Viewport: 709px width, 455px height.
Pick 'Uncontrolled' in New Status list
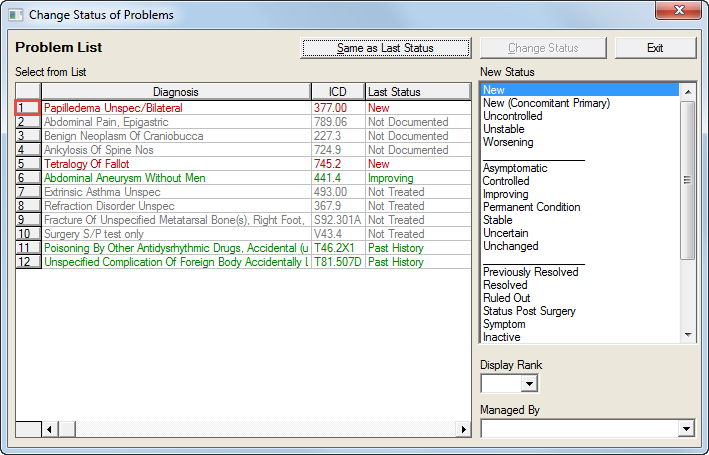[512, 116]
